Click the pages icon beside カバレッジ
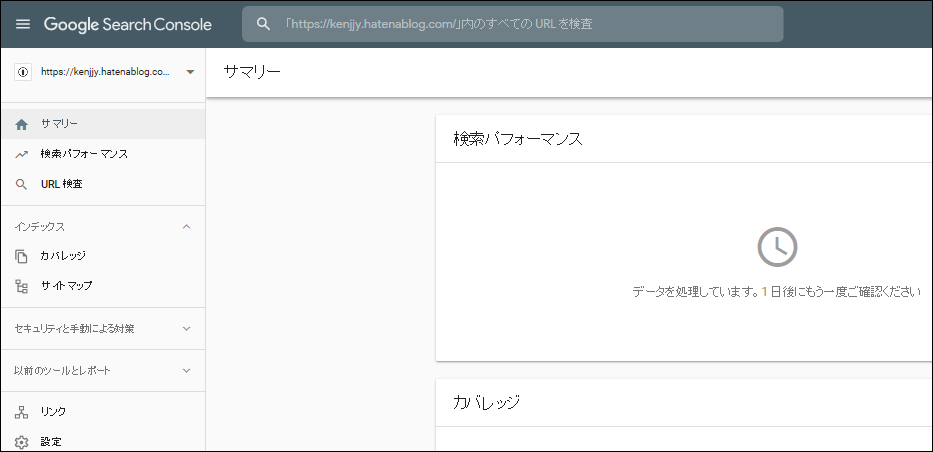 (21, 256)
